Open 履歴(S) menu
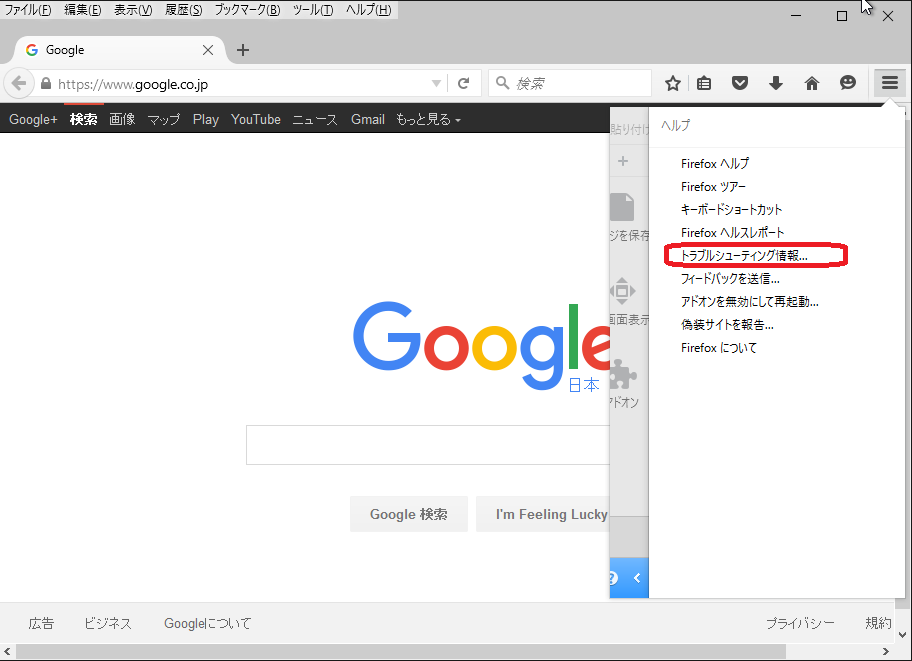 click(x=184, y=9)
